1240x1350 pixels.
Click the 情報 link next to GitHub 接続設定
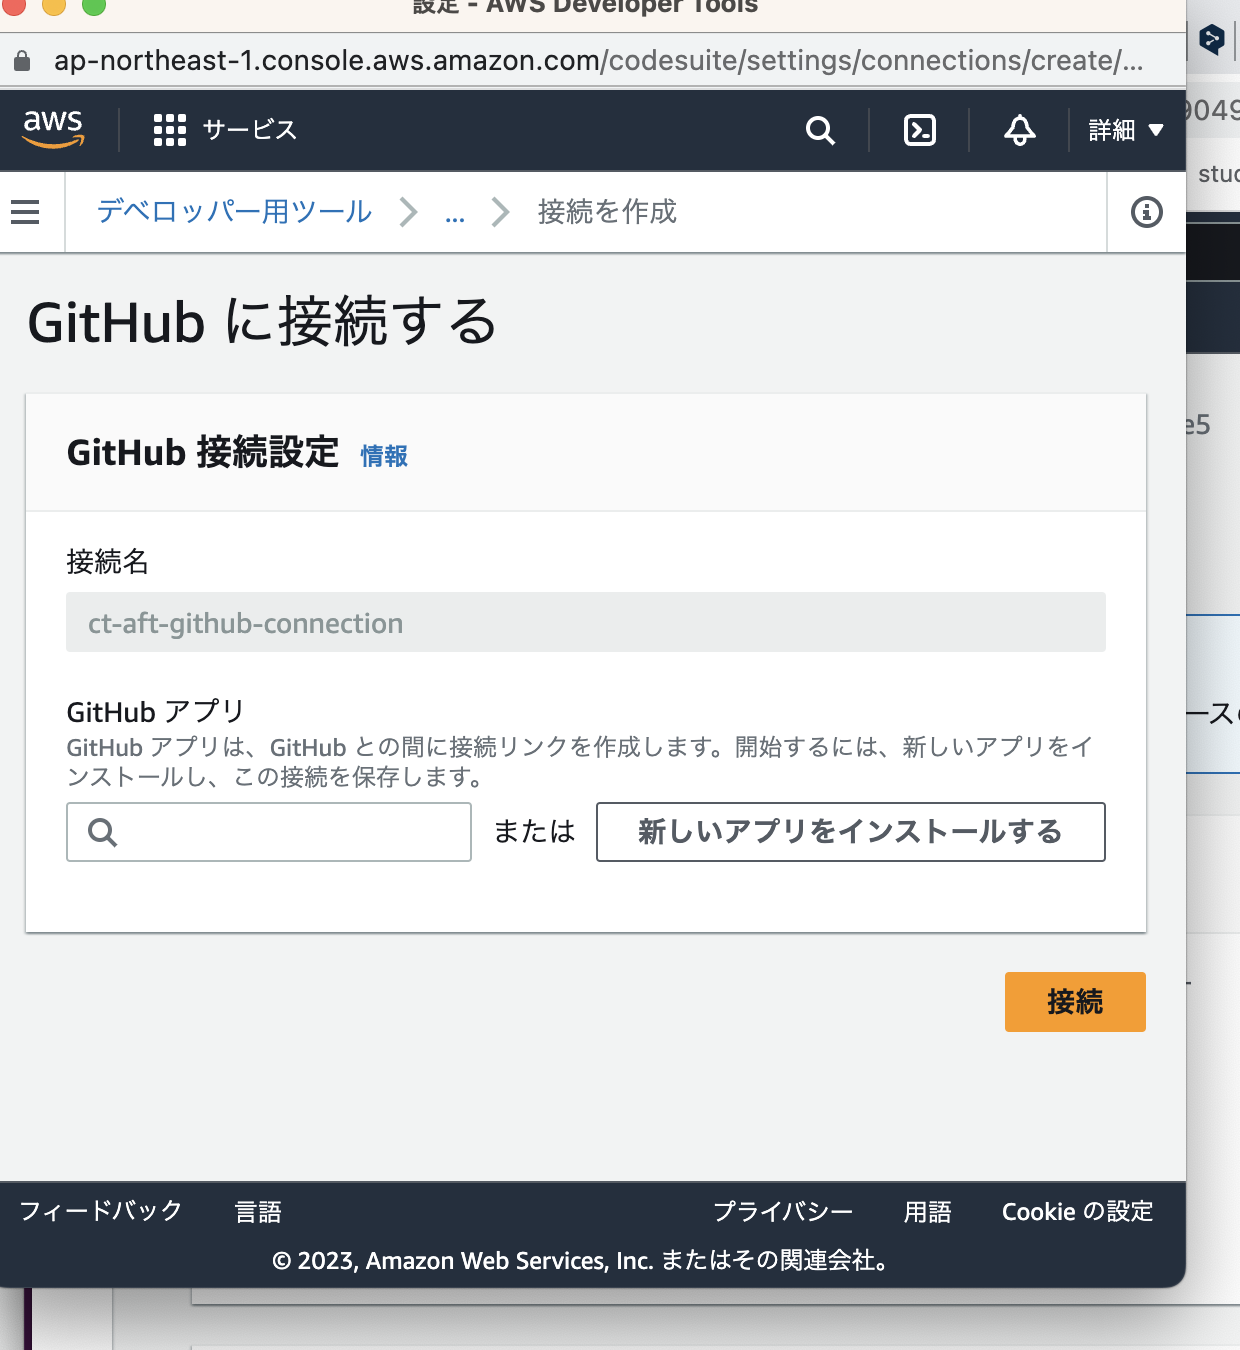pos(384,456)
